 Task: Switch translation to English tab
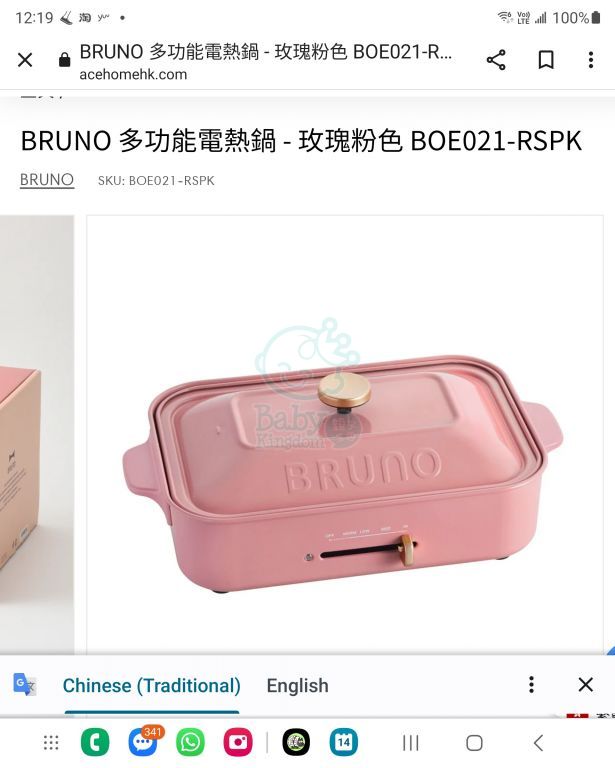(297, 686)
